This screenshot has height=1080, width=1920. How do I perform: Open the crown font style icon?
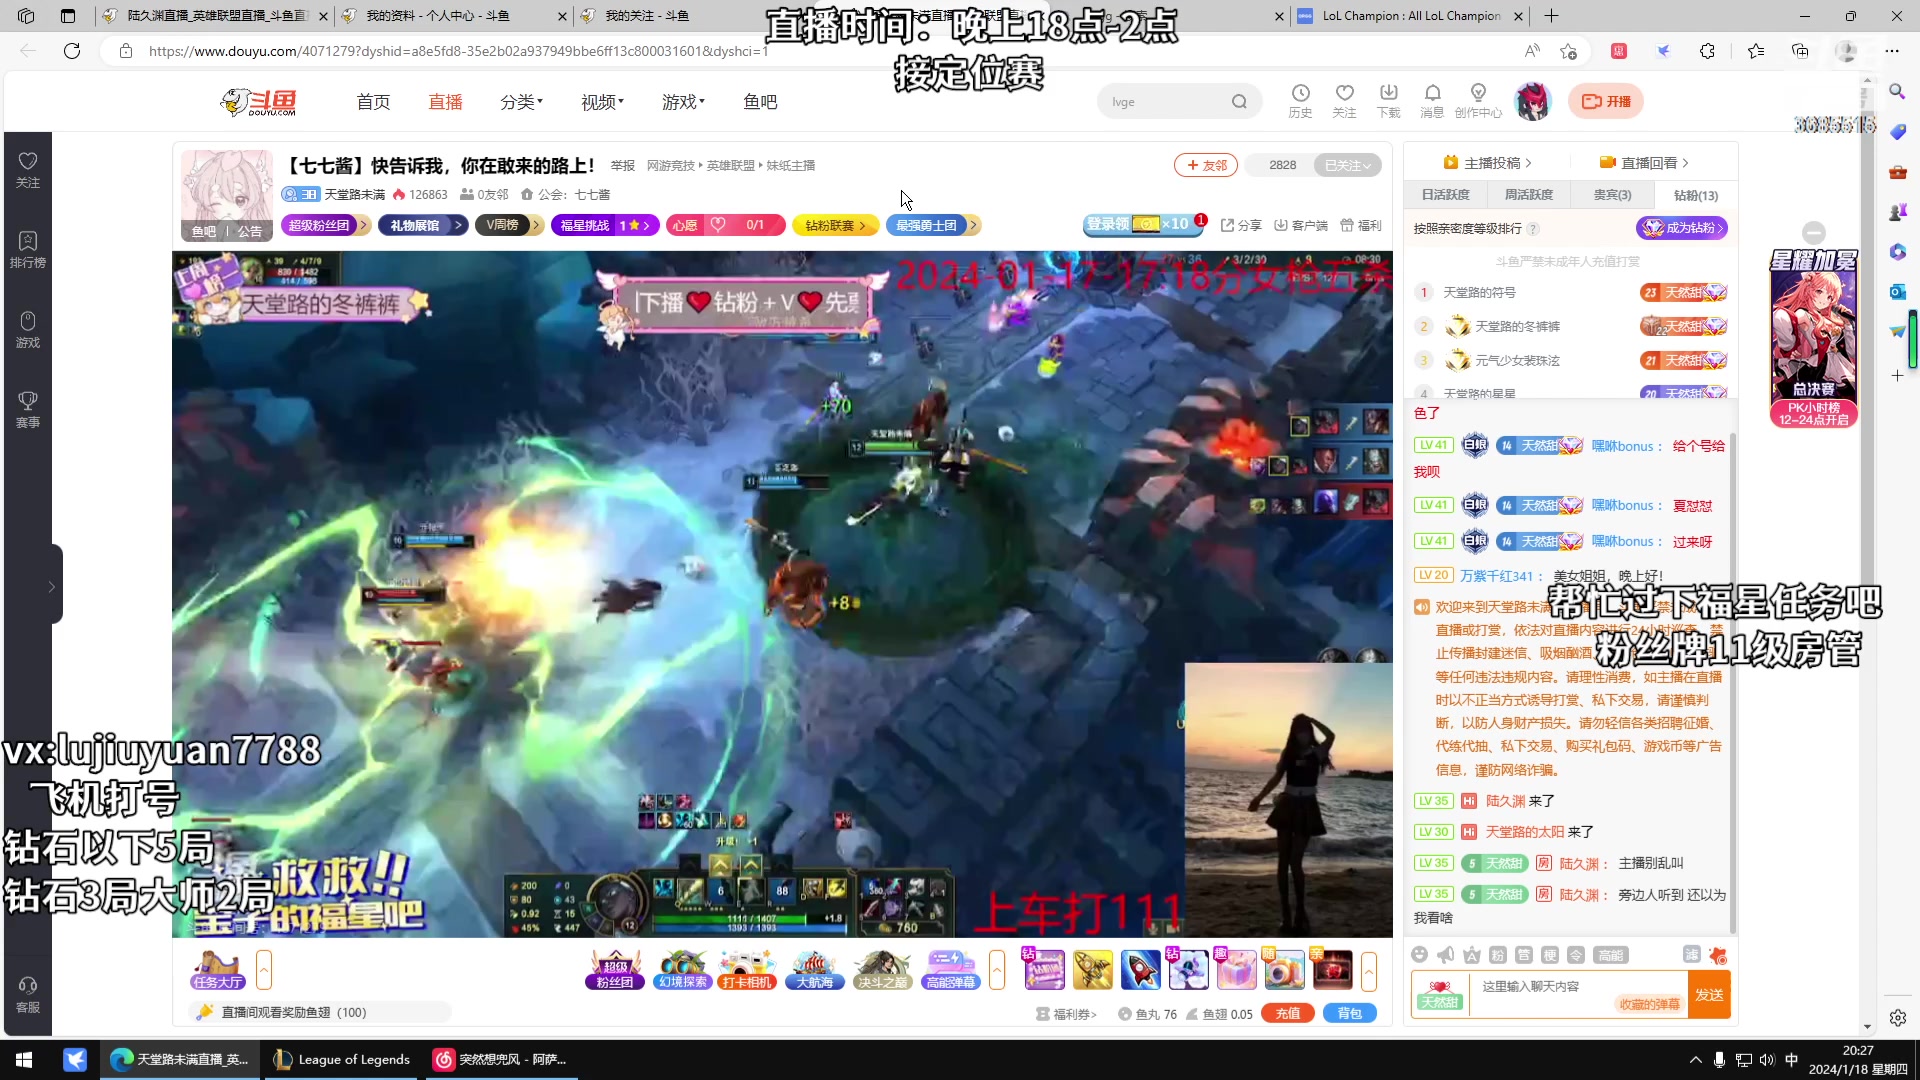pos(1471,955)
